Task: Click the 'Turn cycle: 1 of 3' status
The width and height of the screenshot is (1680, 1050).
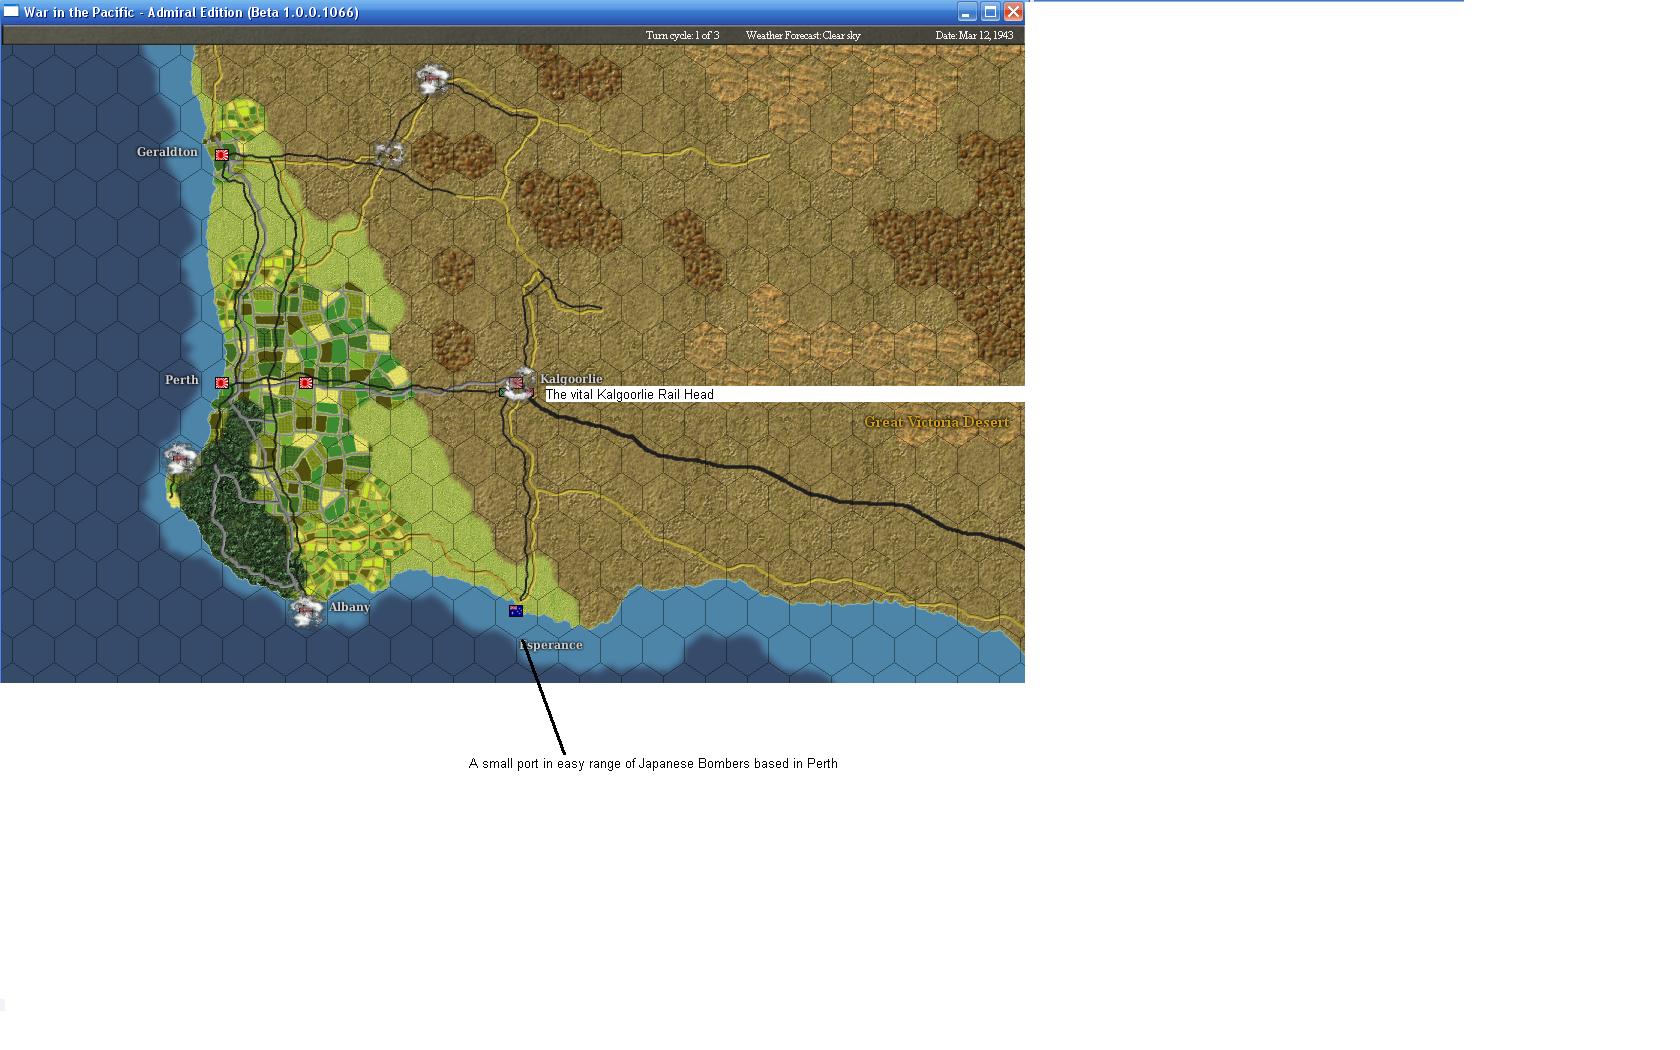Action: 682,35
